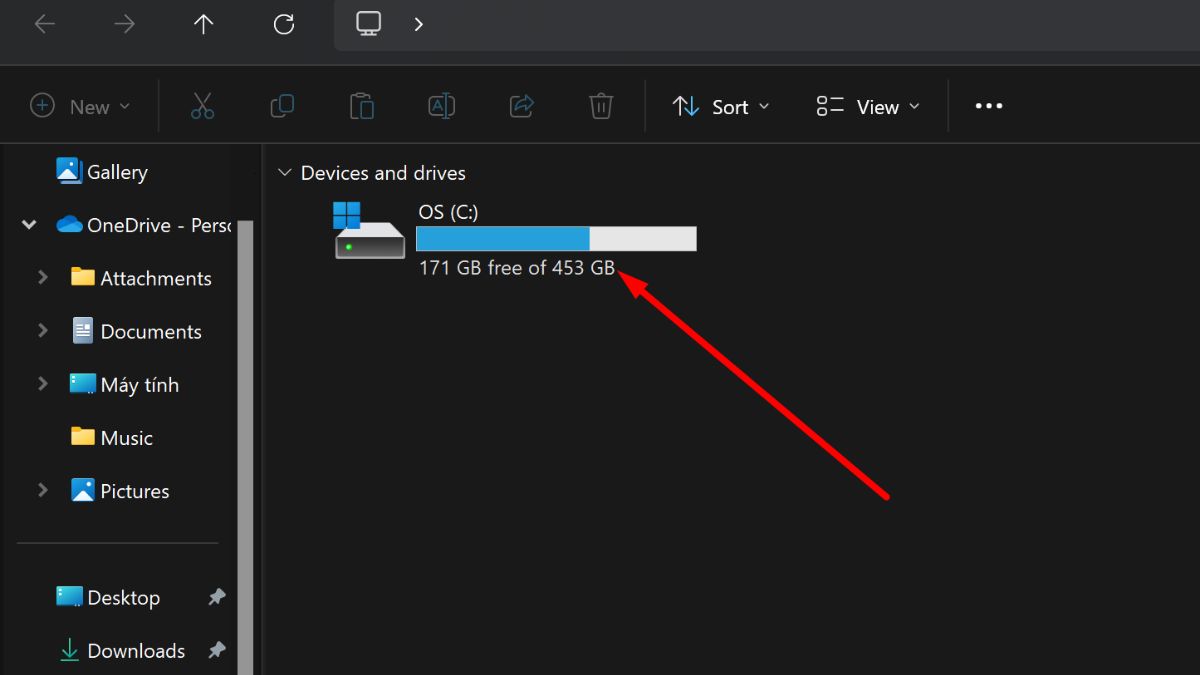The image size is (1200, 675).
Task: Open the See more ellipsis menu
Action: 989,106
